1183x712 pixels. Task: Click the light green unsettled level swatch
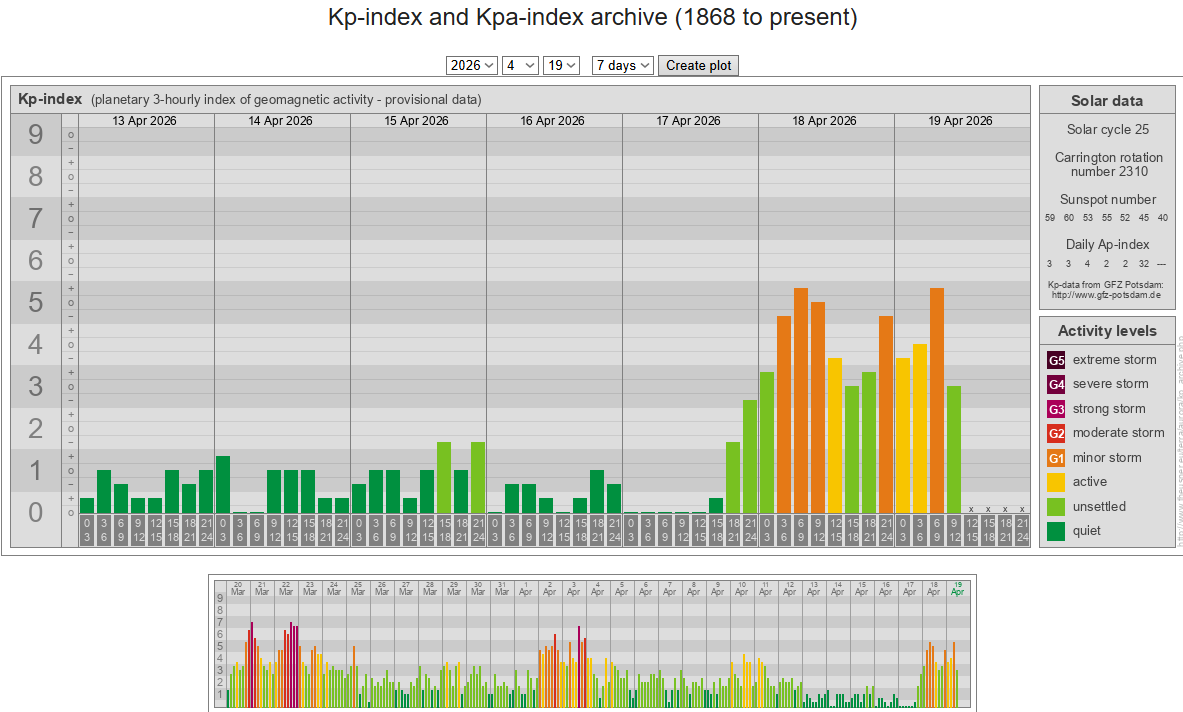pos(1056,507)
